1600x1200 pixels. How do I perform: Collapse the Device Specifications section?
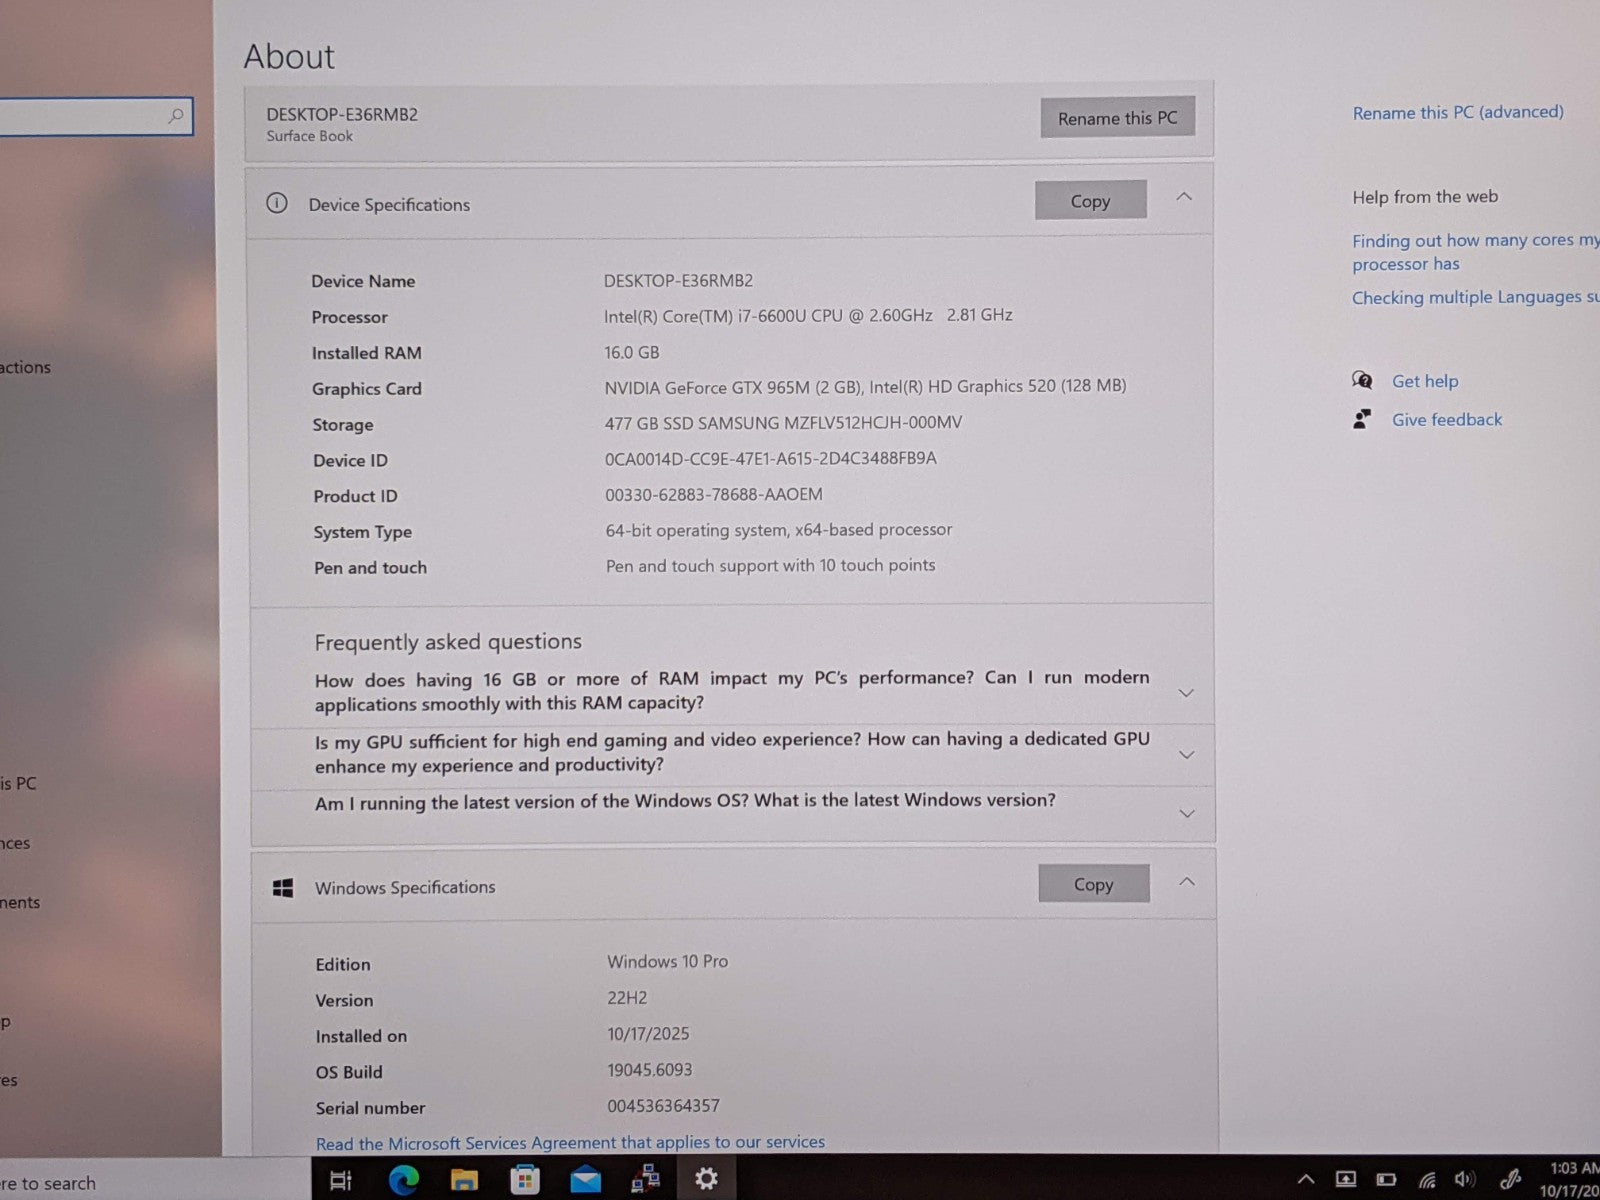tap(1184, 197)
